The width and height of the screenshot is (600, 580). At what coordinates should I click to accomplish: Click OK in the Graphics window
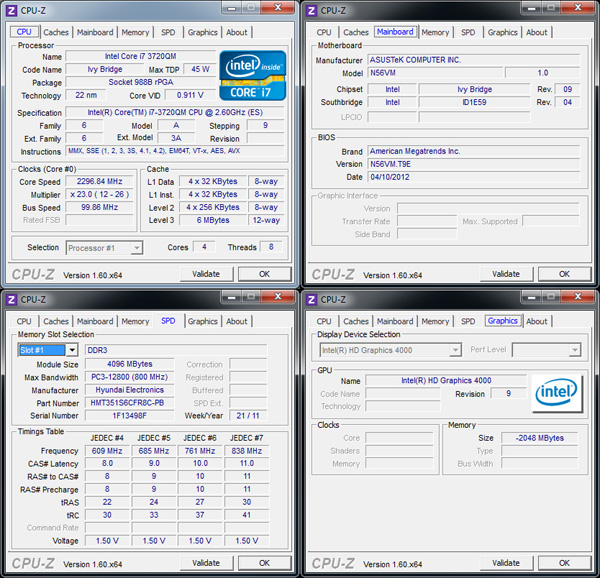564,563
